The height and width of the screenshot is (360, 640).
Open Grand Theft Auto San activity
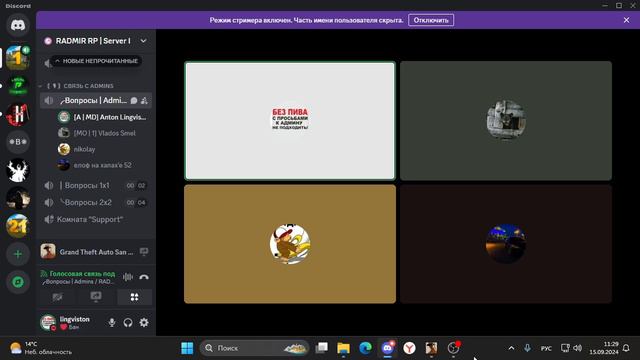click(88, 252)
